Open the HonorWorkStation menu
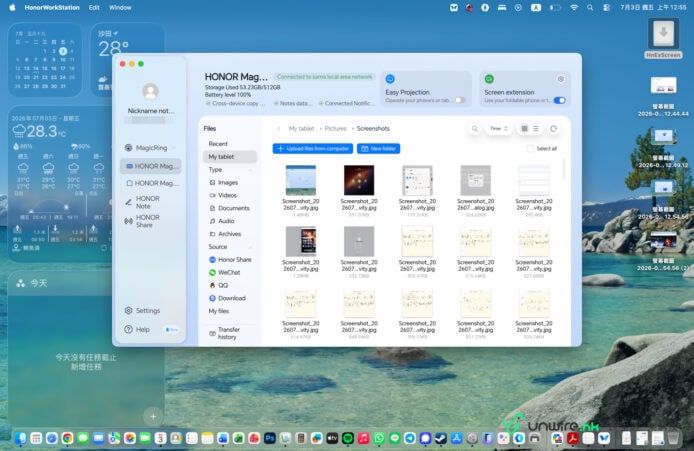The height and width of the screenshot is (451, 694). coord(52,8)
